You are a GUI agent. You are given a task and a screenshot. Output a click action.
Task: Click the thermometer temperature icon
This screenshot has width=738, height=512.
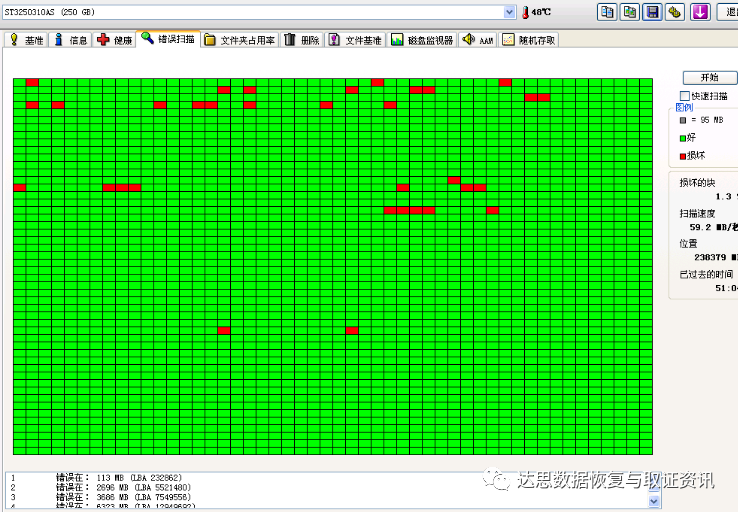pos(525,12)
